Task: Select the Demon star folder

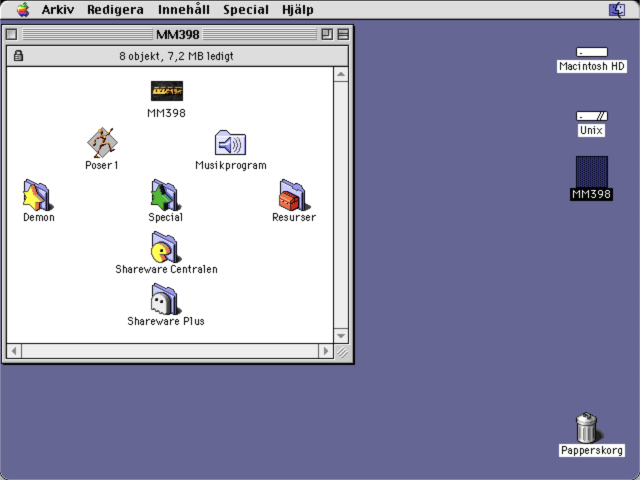Action: click(38, 195)
